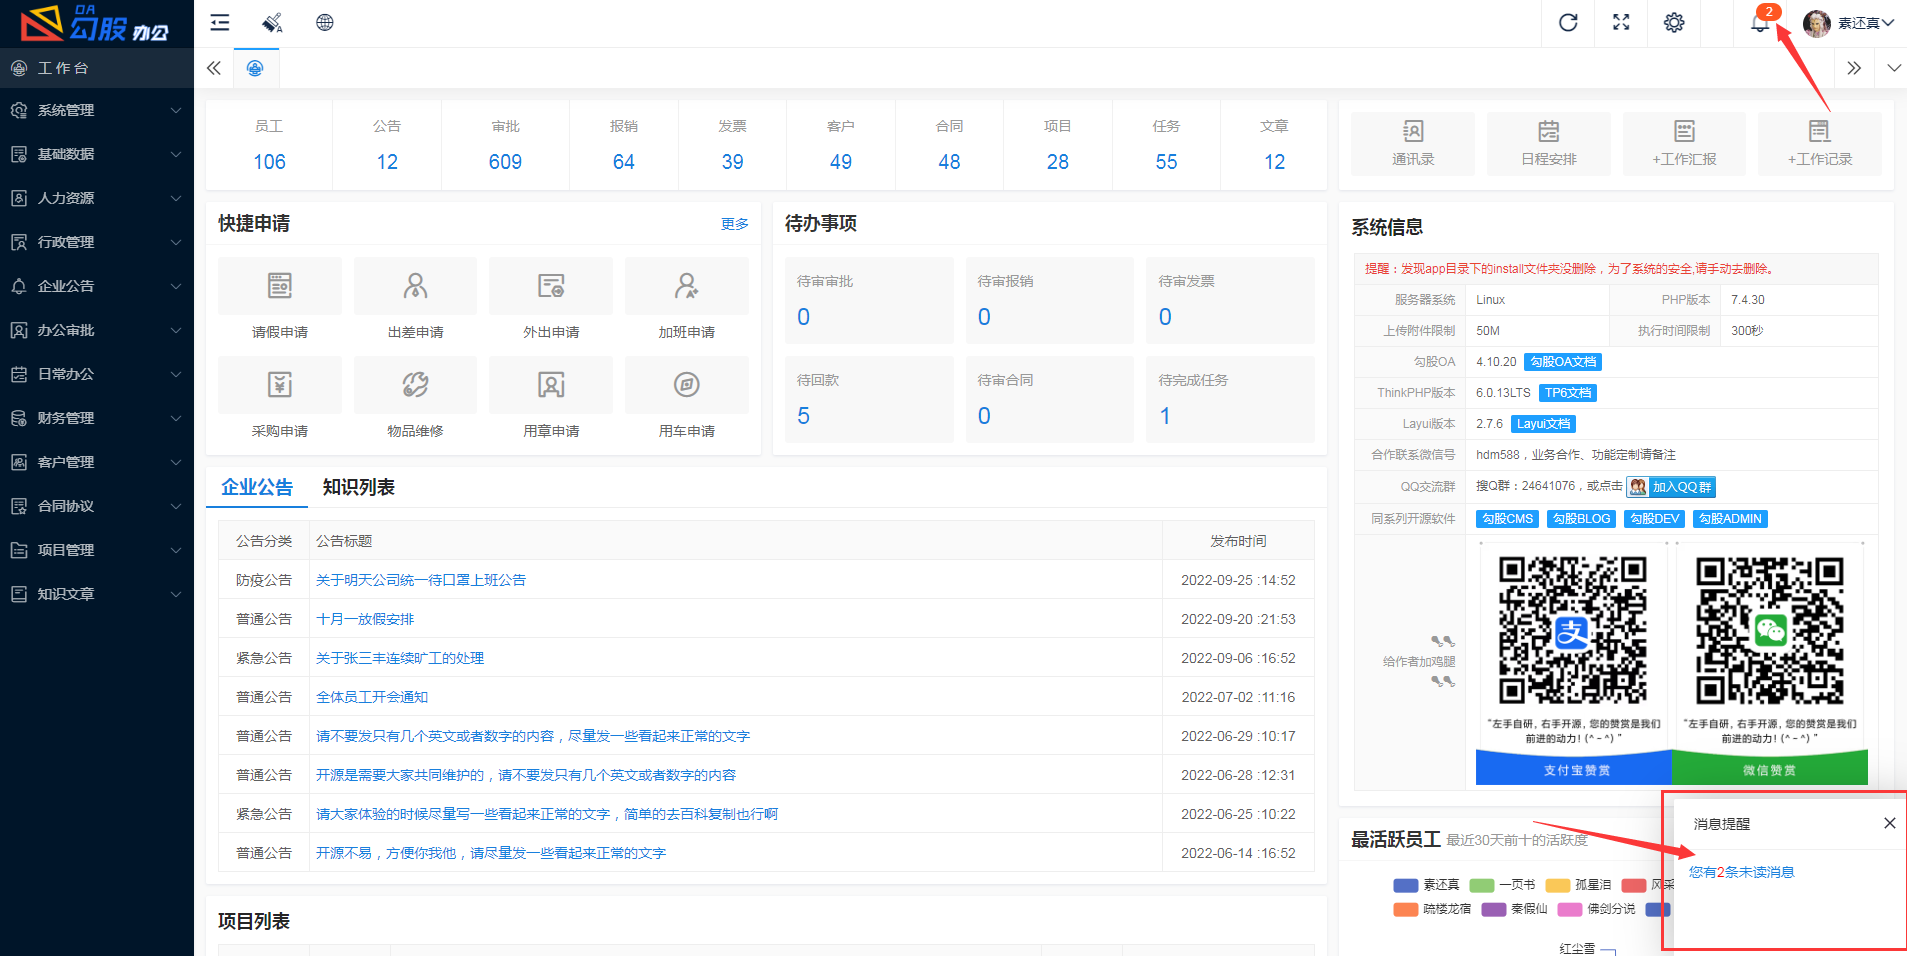Click the 请假申请 quick apply icon
1907x956 pixels.
280,286
